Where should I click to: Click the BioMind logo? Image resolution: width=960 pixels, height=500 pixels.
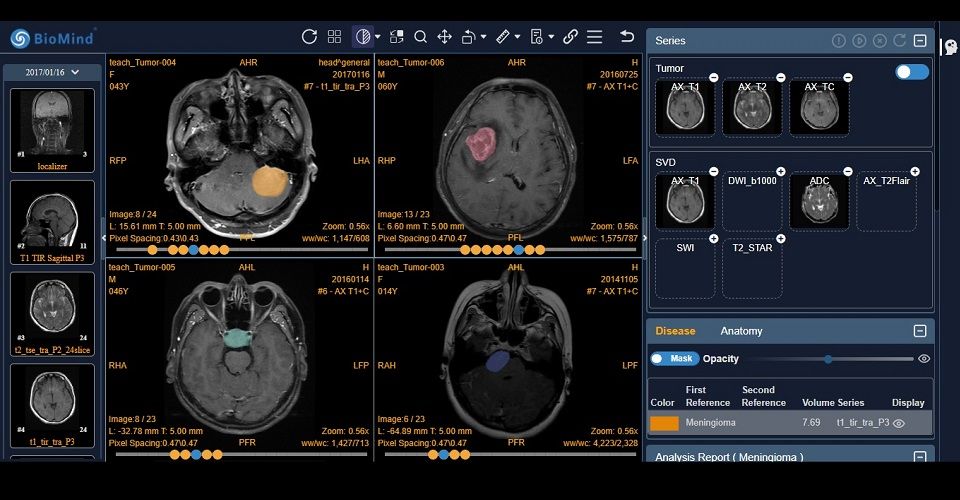point(54,38)
